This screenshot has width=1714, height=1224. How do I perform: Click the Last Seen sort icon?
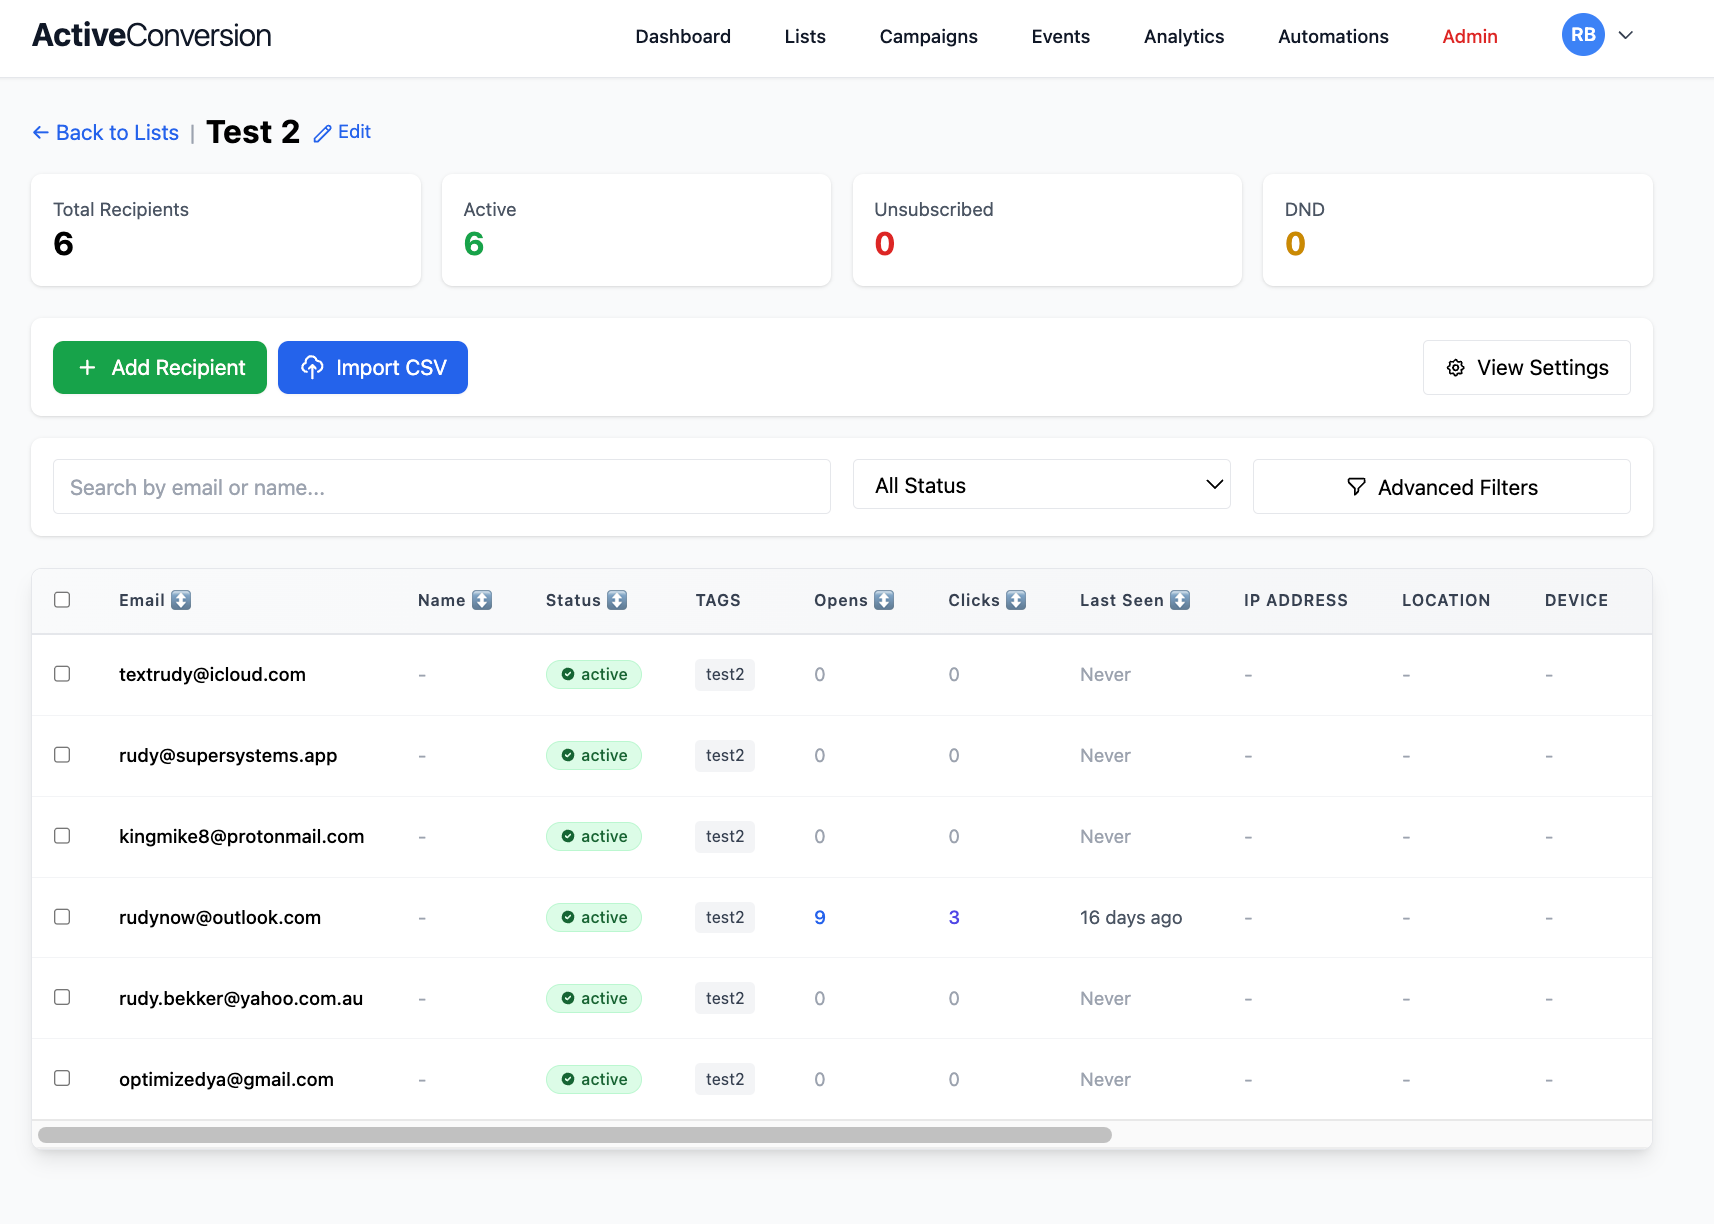pyautogui.click(x=1180, y=600)
